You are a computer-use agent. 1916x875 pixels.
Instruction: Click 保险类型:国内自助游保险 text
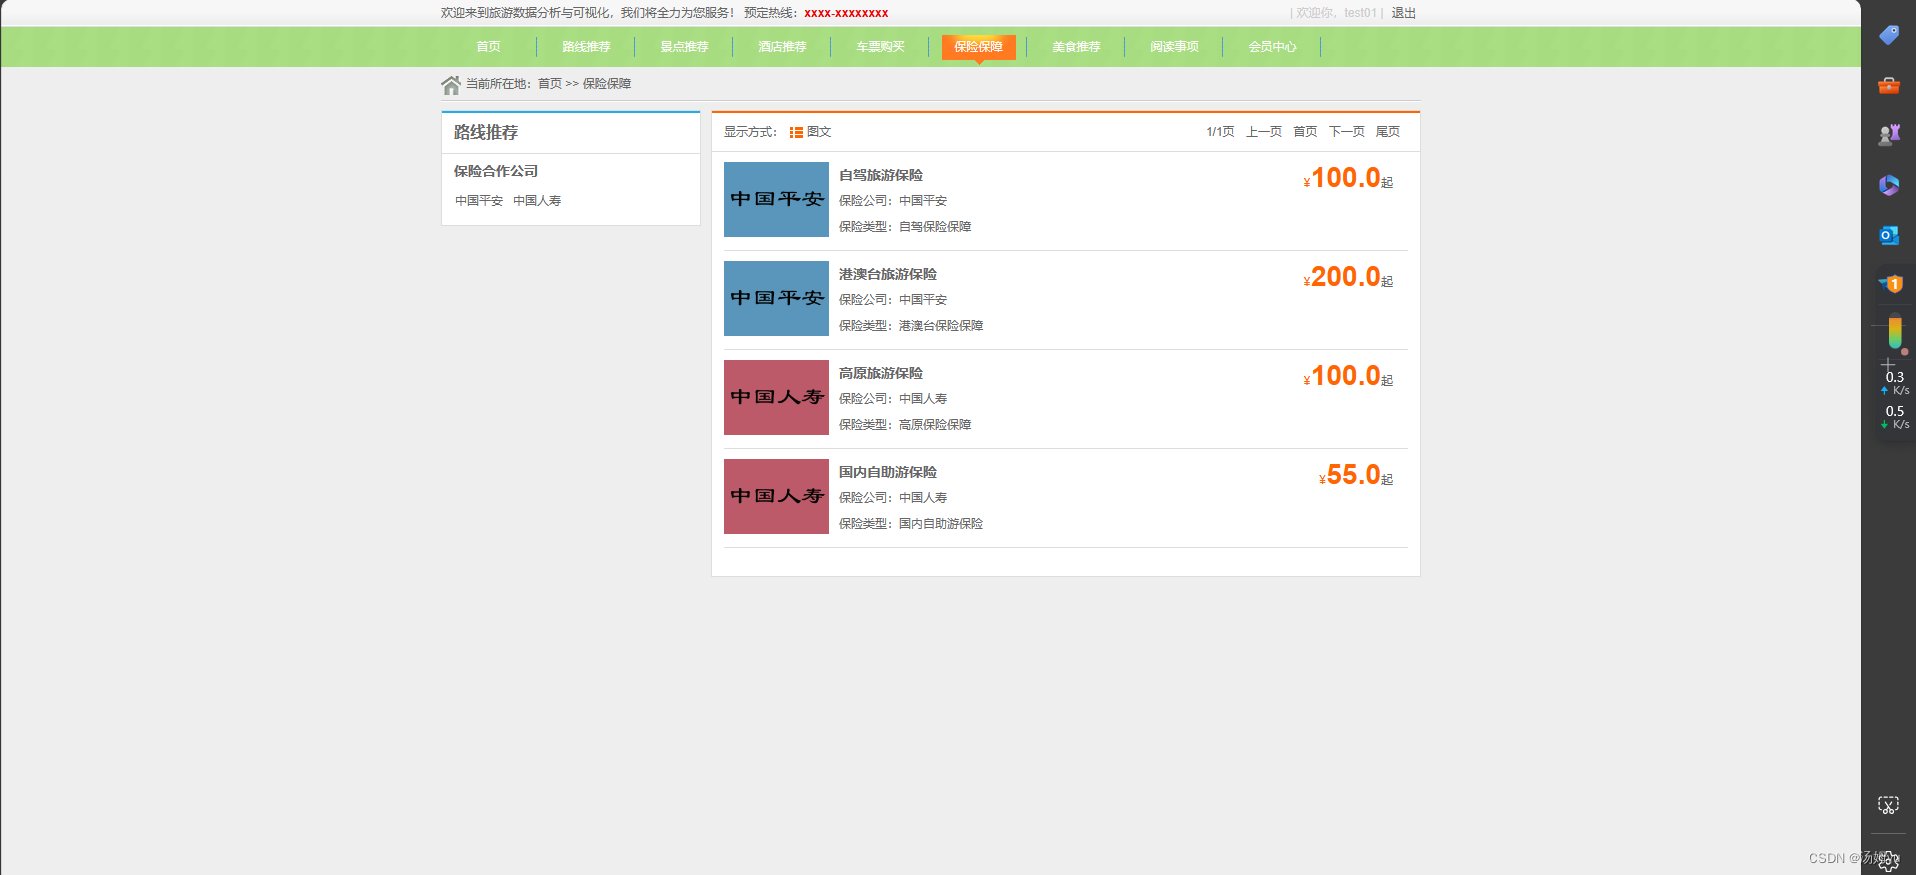pos(911,524)
